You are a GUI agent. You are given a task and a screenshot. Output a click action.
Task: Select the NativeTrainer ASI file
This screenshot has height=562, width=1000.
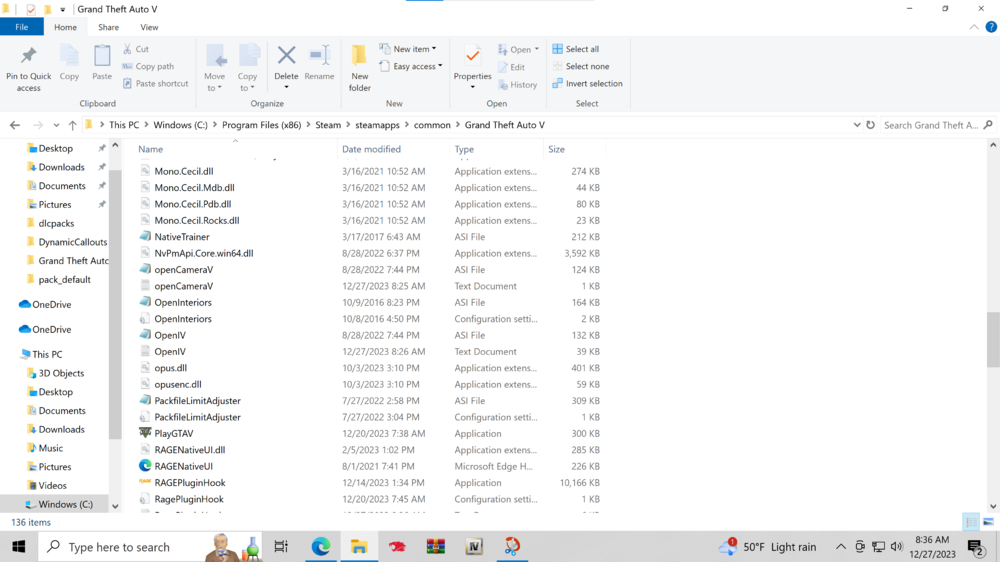[182, 237]
